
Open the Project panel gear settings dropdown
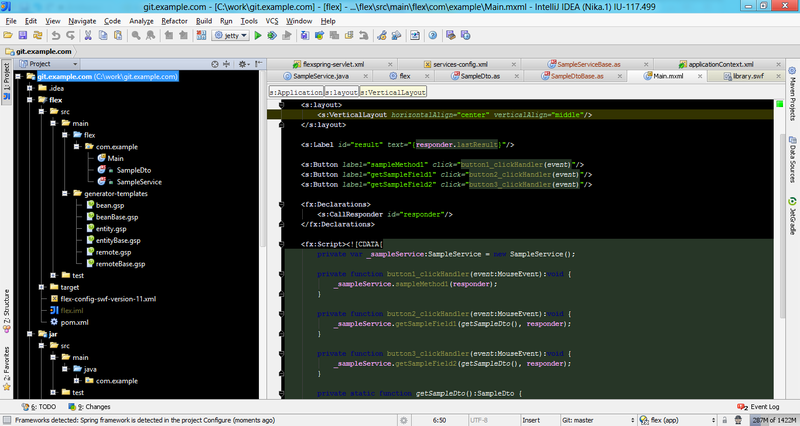(243, 64)
